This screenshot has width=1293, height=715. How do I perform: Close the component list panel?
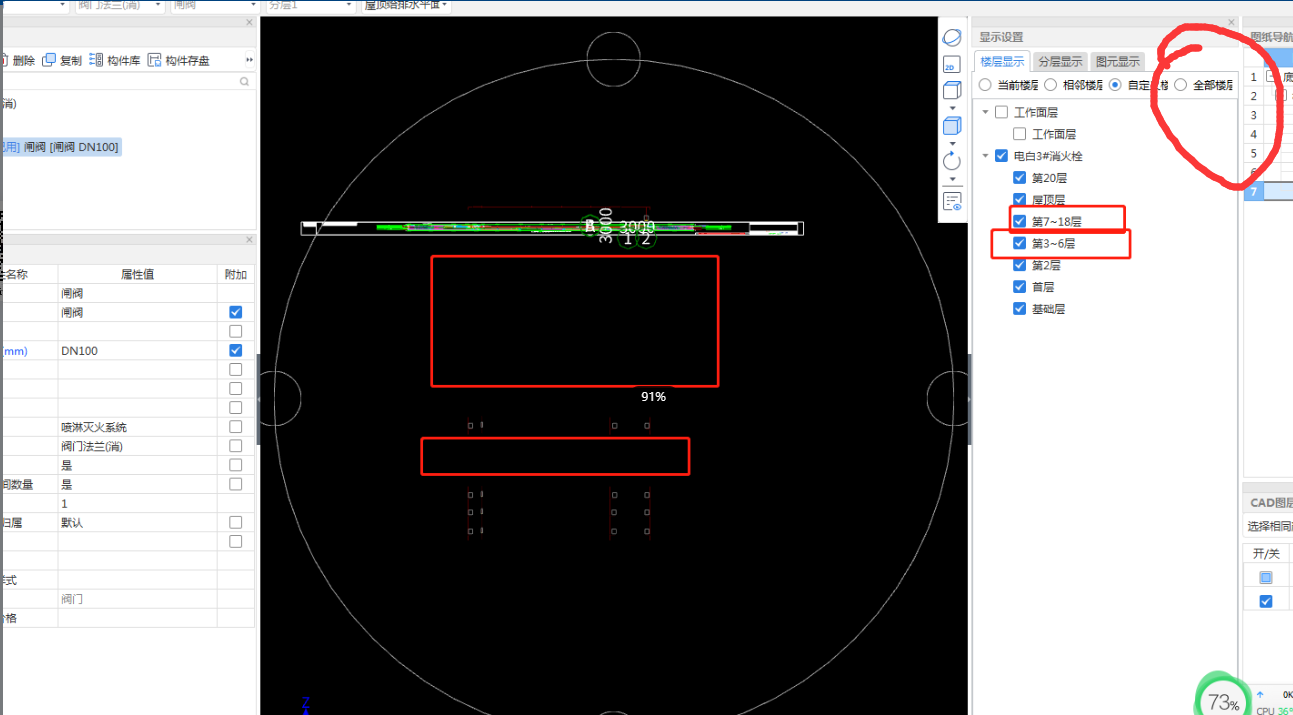click(249, 22)
